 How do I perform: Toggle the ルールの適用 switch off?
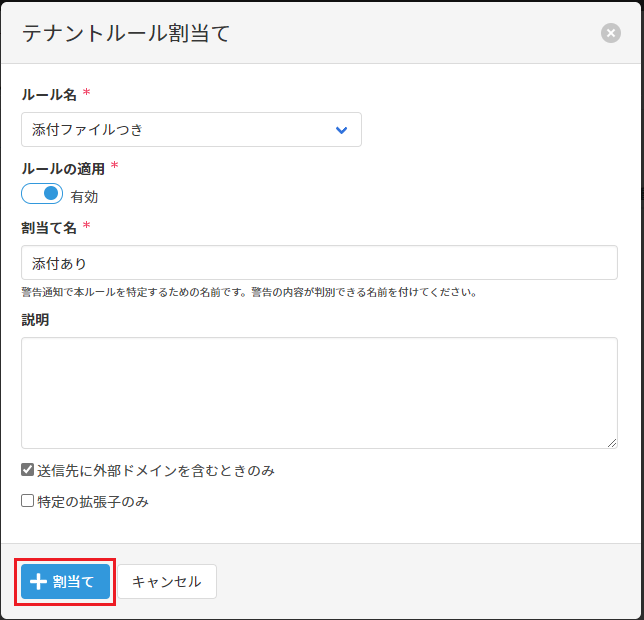pos(42,194)
